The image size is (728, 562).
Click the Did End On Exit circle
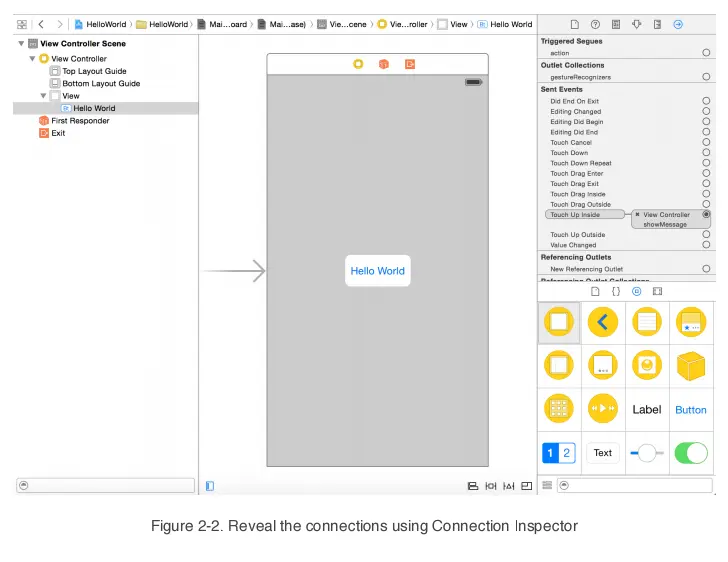[x=706, y=101]
